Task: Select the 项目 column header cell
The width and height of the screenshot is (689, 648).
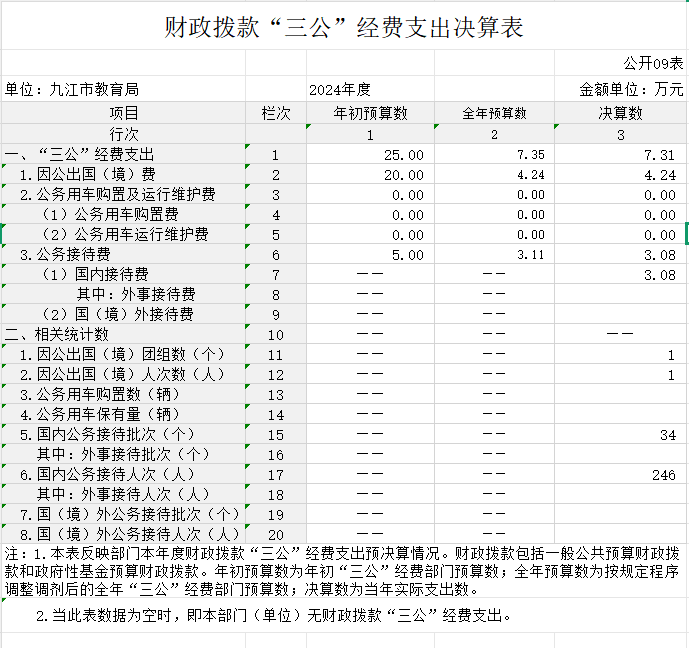Action: [x=124, y=113]
